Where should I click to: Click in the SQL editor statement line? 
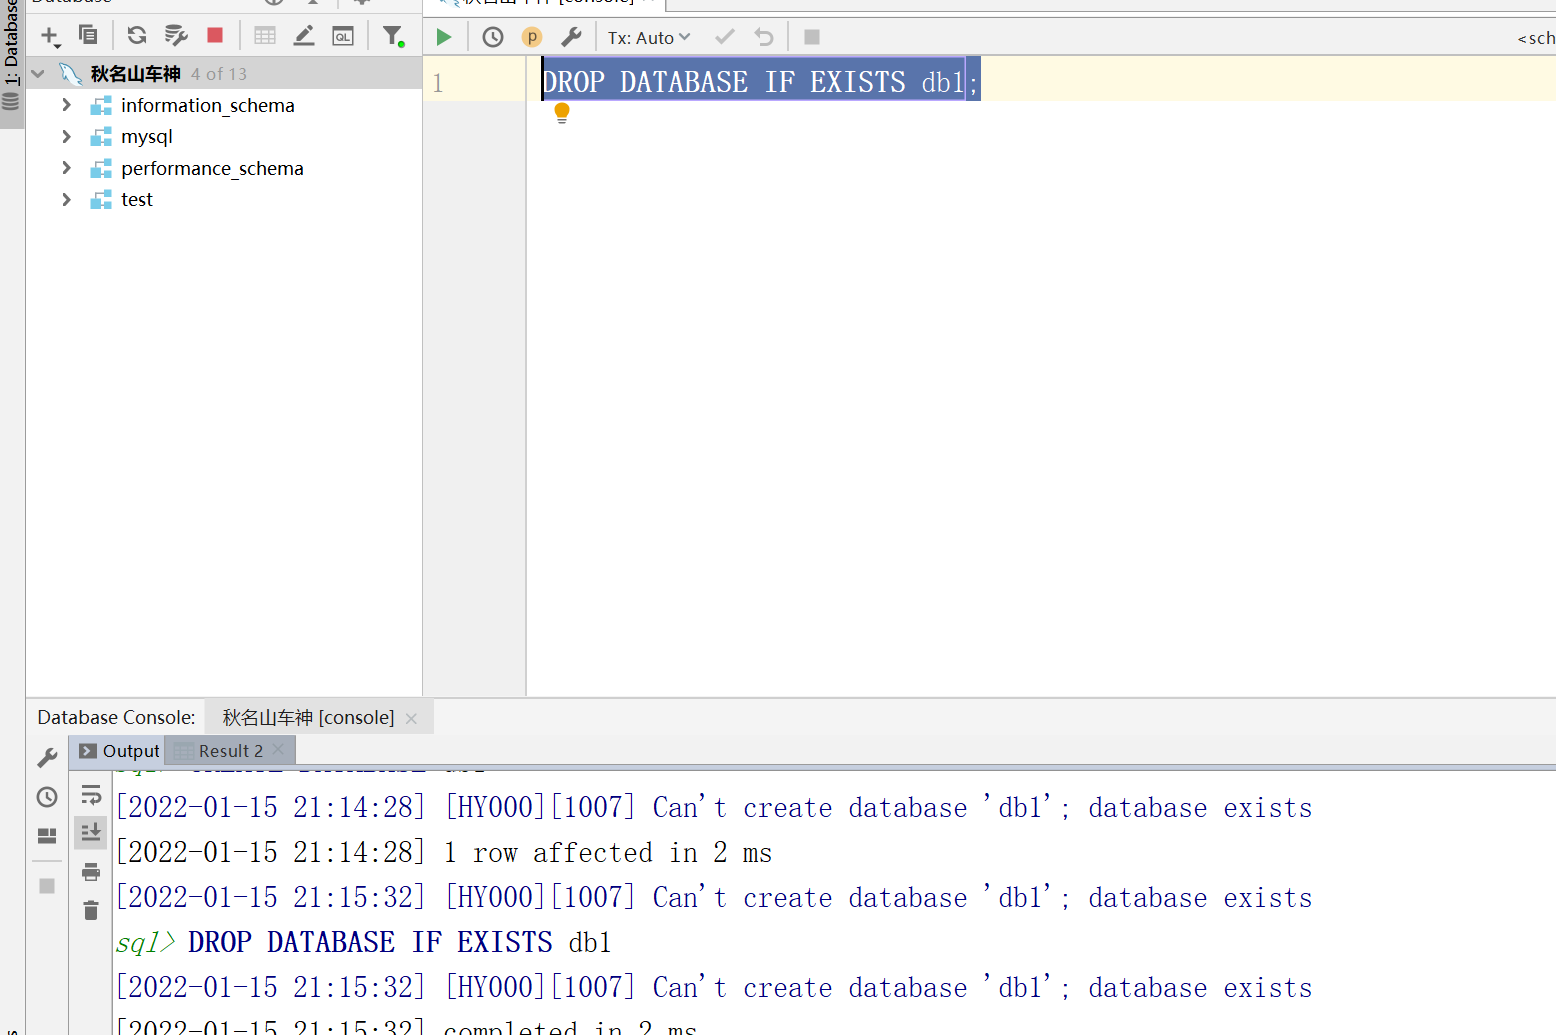pyautogui.click(x=760, y=82)
